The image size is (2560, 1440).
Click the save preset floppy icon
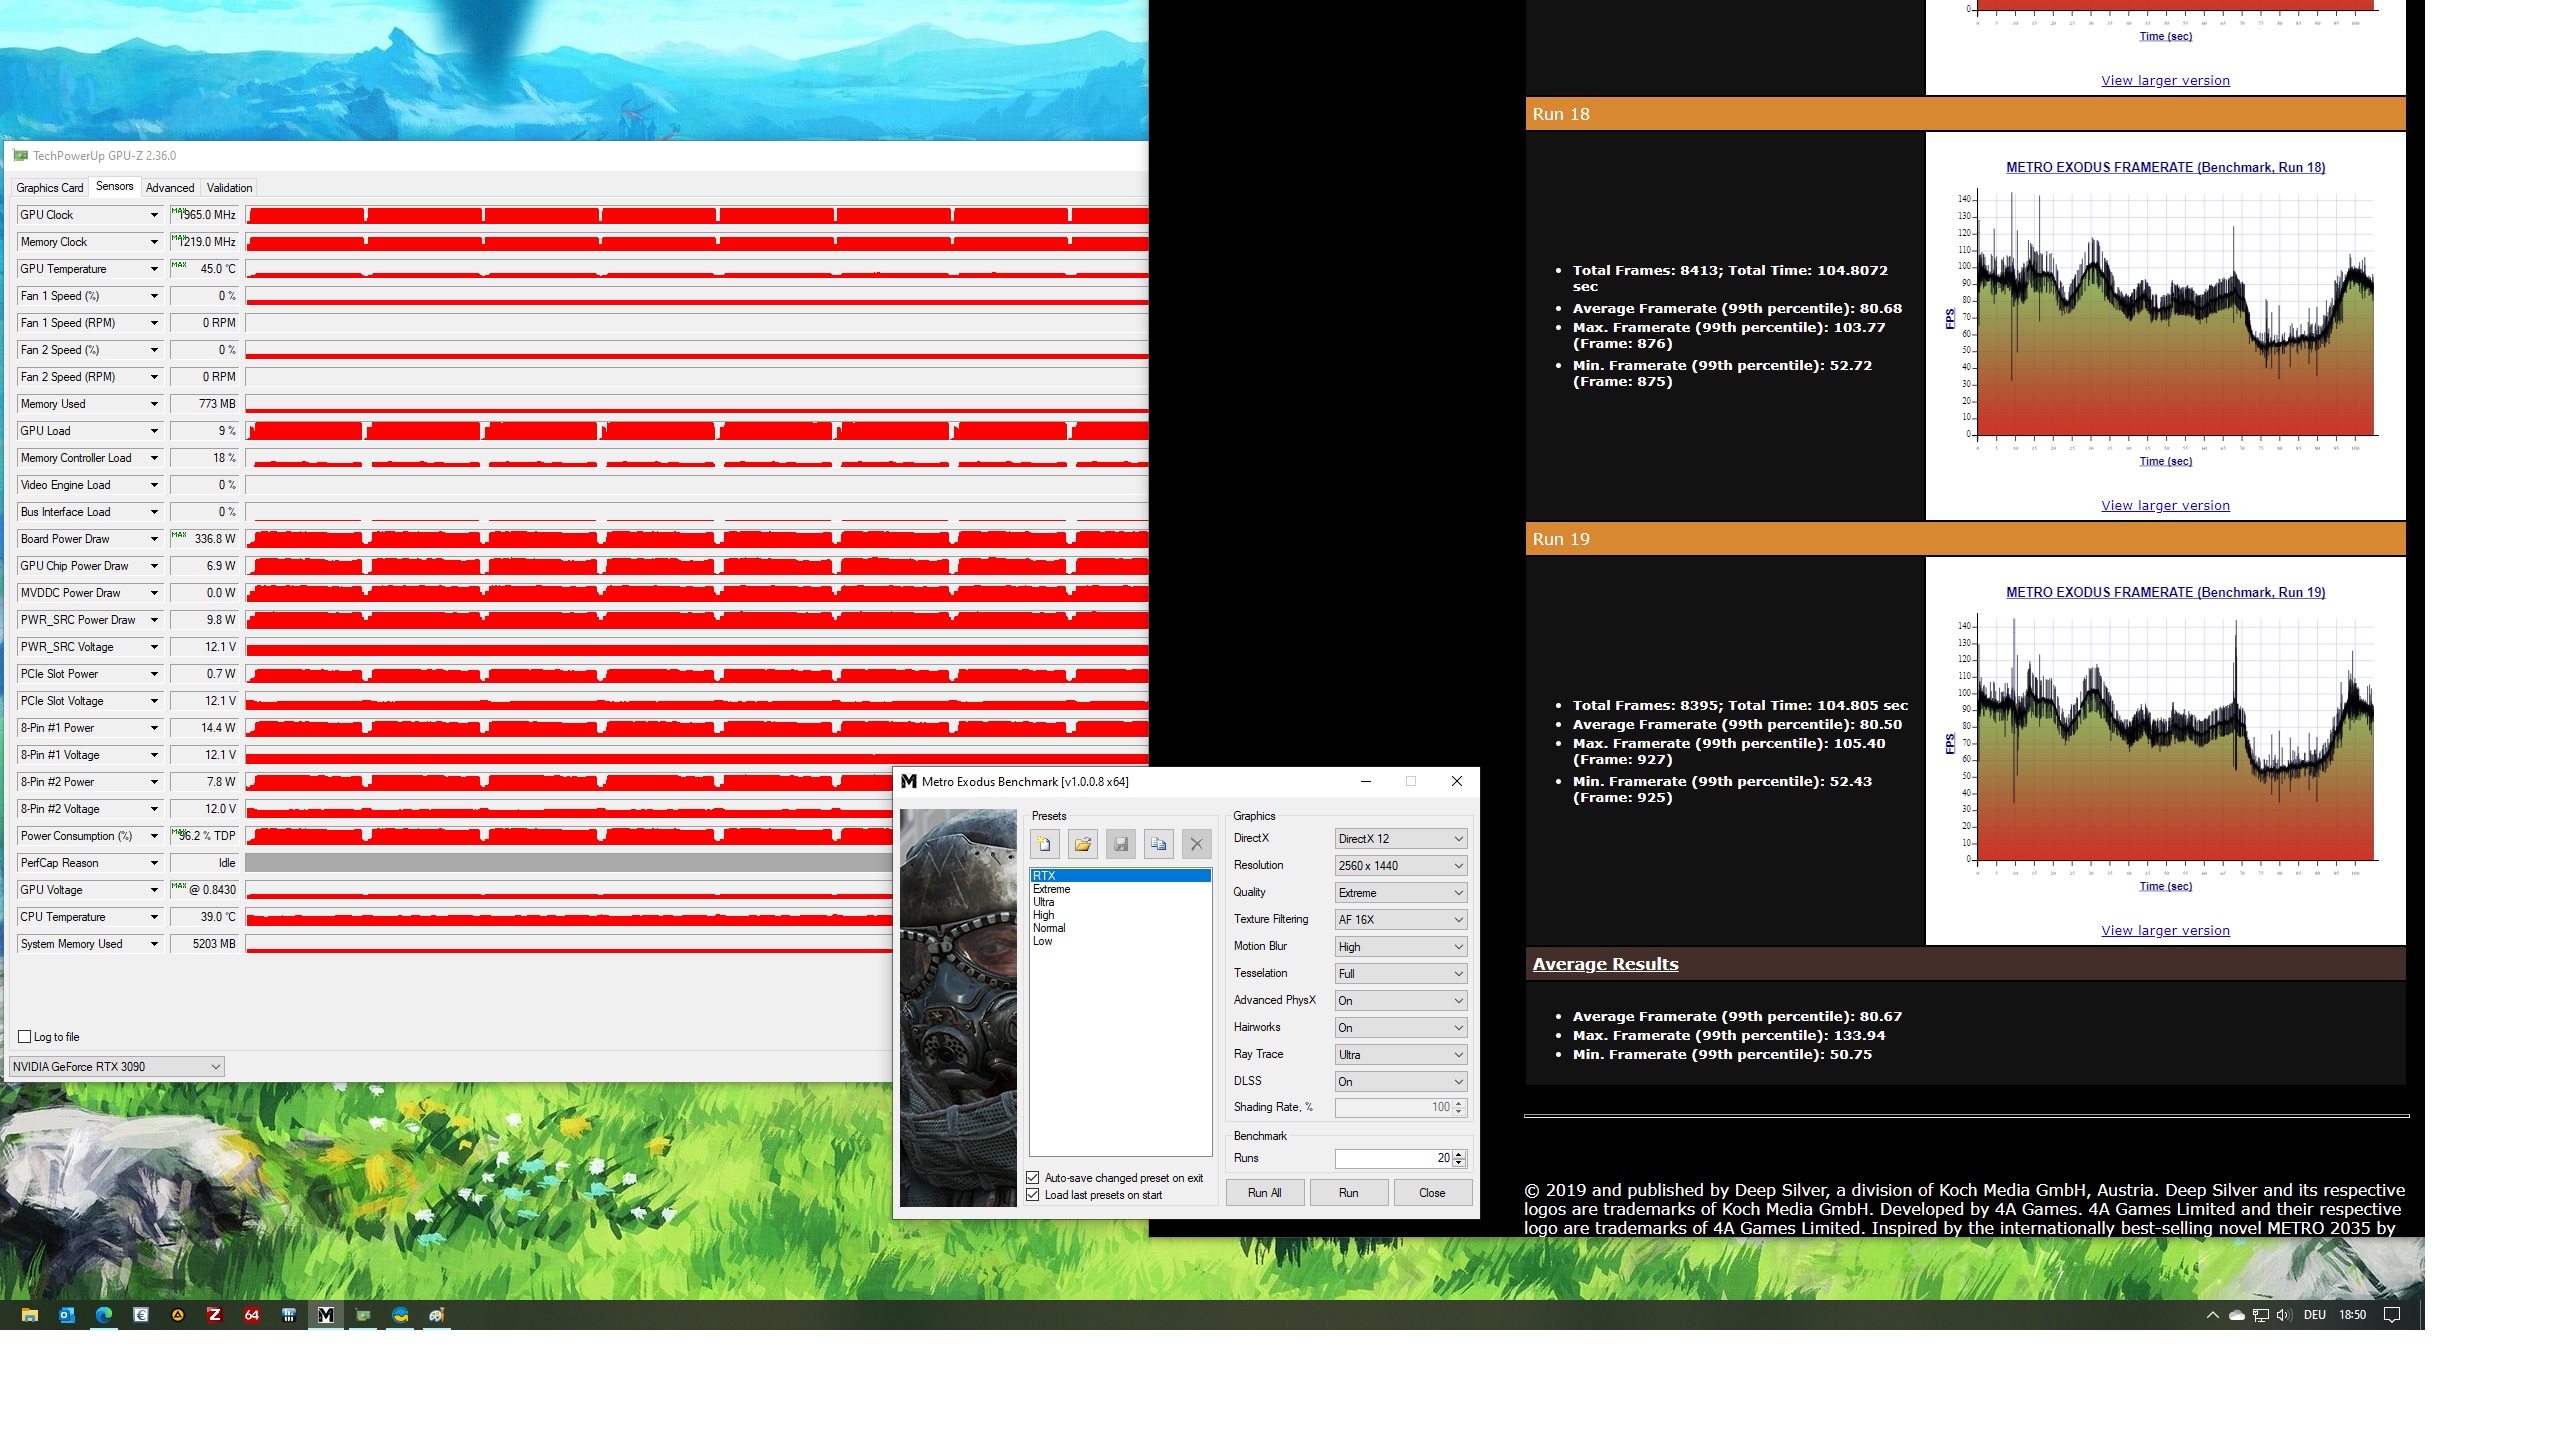point(1120,844)
